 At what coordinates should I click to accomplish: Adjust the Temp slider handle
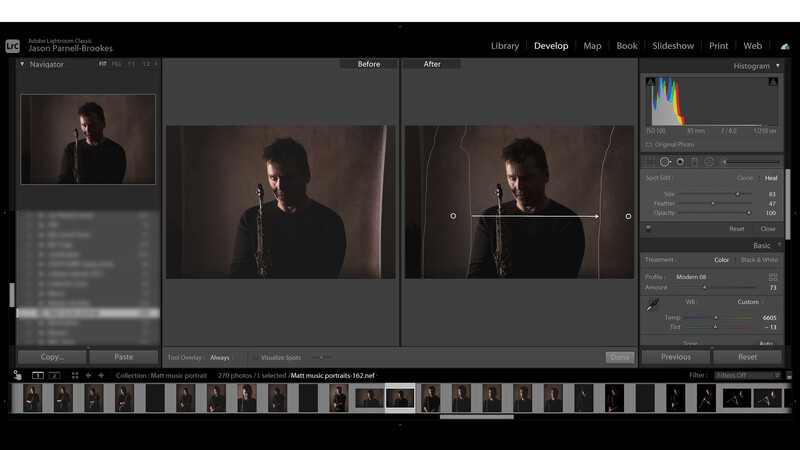pyautogui.click(x=716, y=317)
